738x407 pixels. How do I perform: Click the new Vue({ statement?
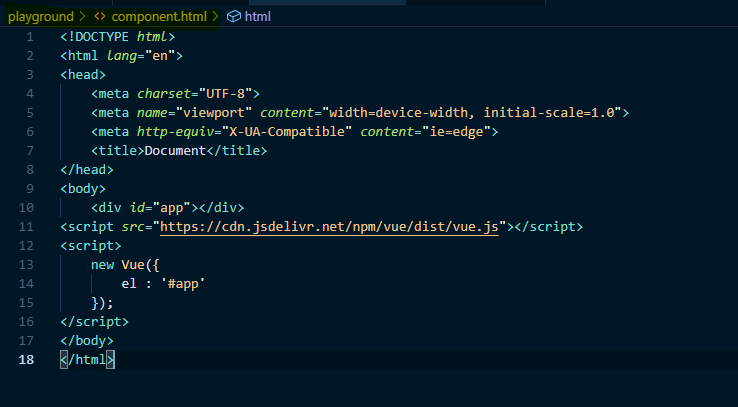pos(125,264)
